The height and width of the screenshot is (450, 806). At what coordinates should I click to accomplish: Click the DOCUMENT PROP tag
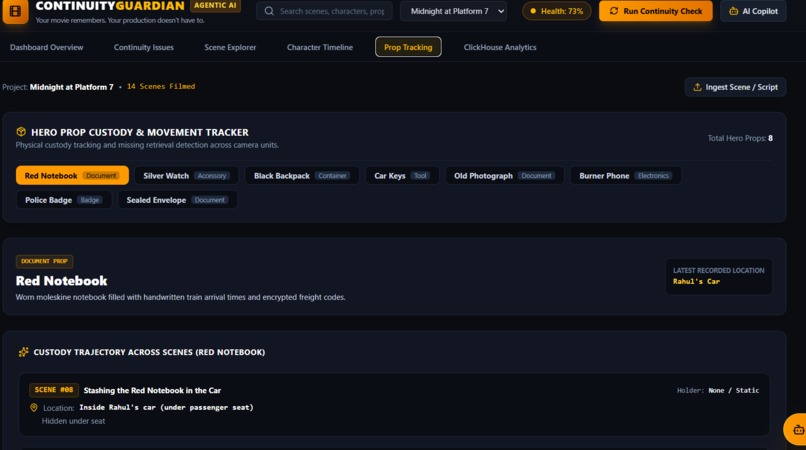tap(44, 261)
